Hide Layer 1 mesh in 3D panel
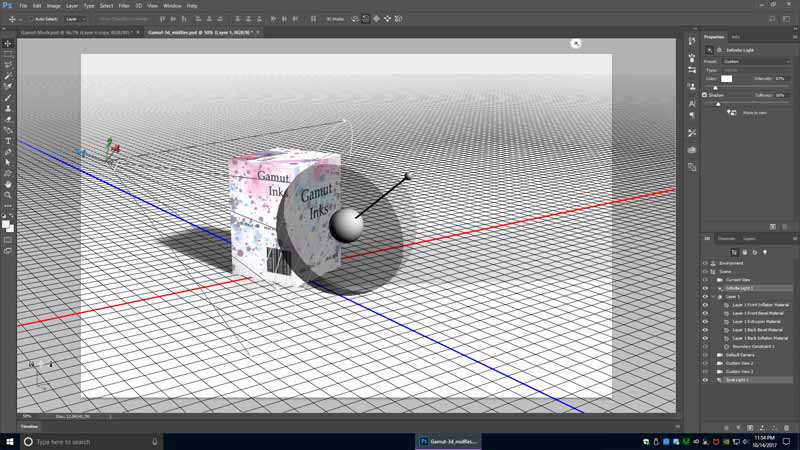The image size is (800, 450). [705, 296]
